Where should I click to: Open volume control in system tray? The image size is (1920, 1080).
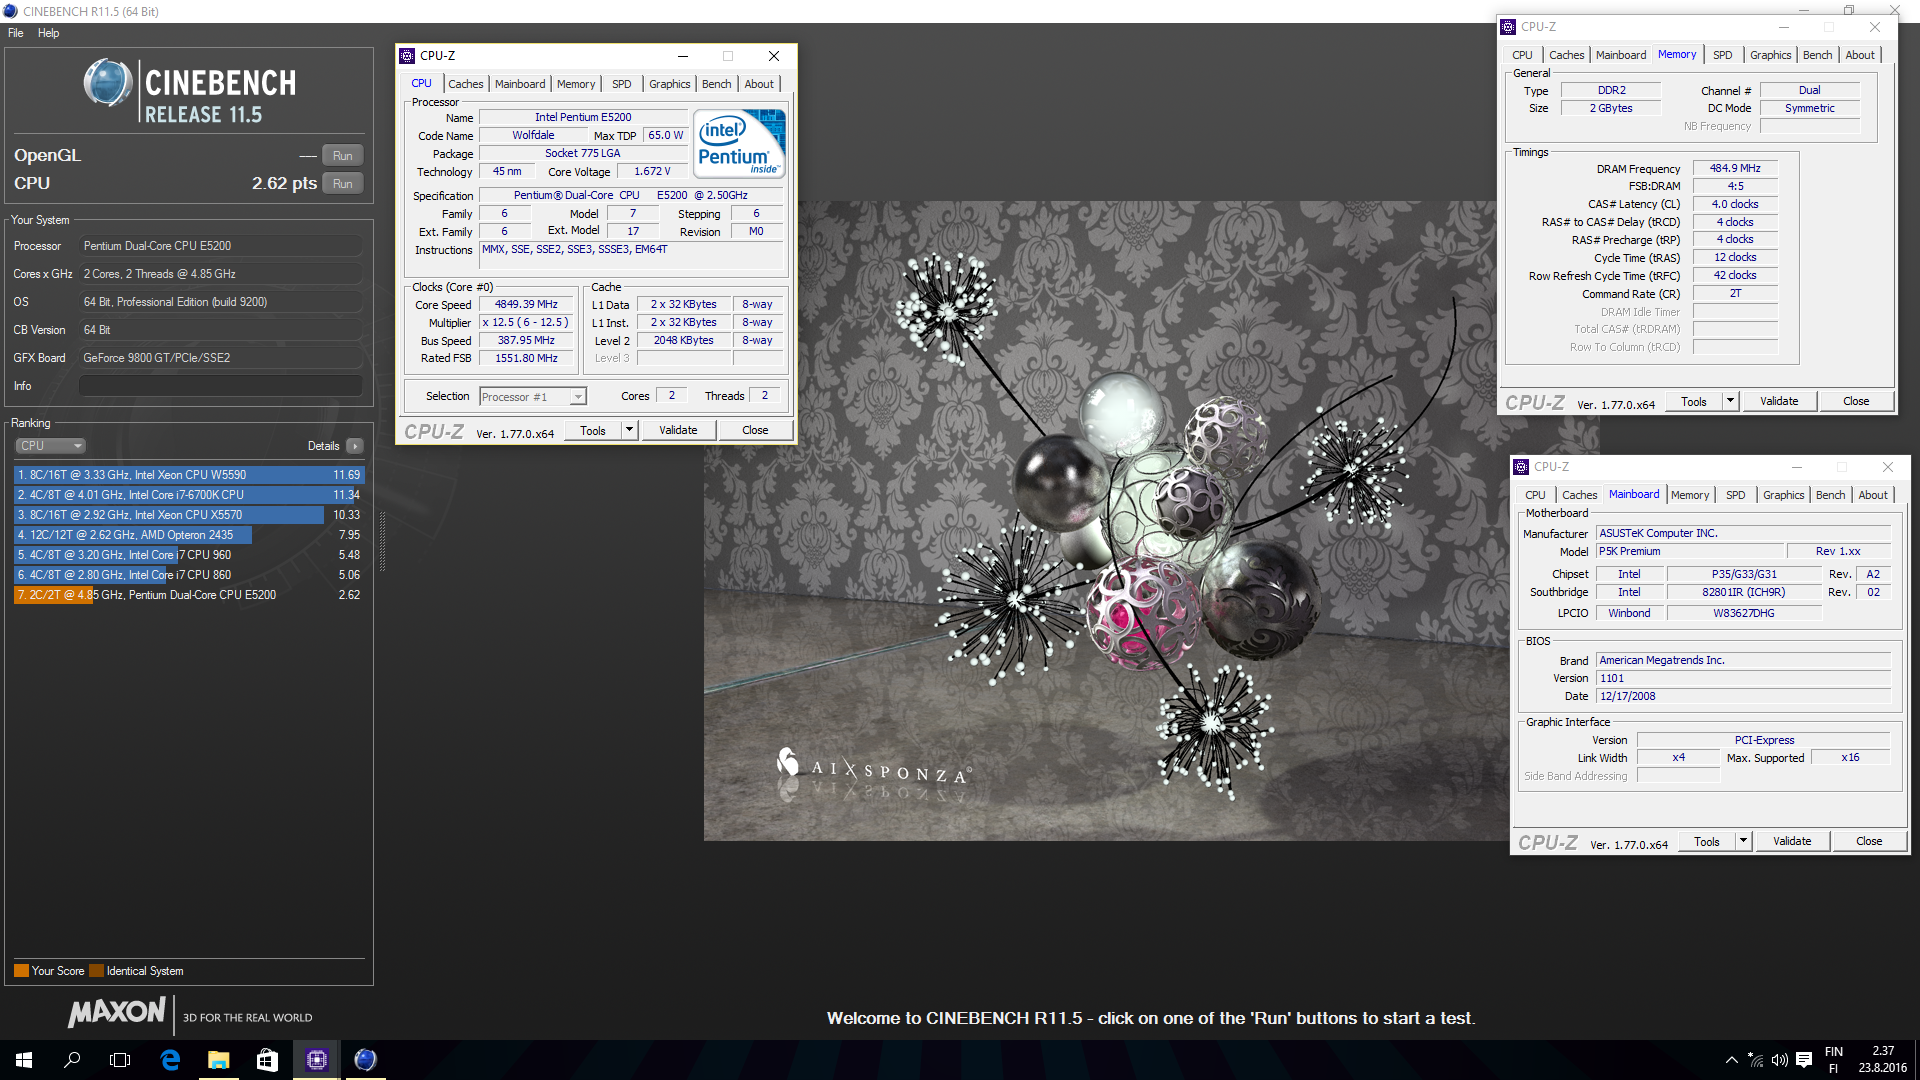point(1779,1060)
